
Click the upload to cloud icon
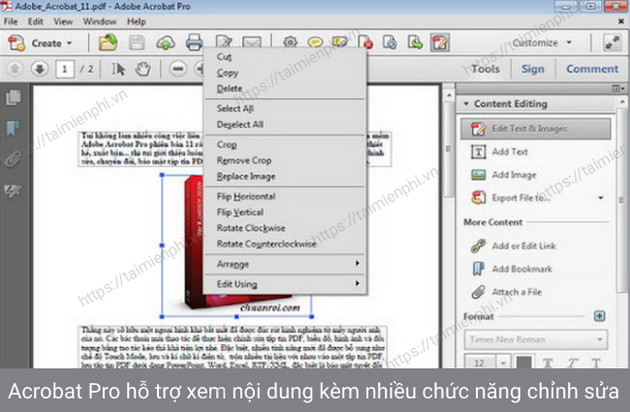pyautogui.click(x=166, y=43)
